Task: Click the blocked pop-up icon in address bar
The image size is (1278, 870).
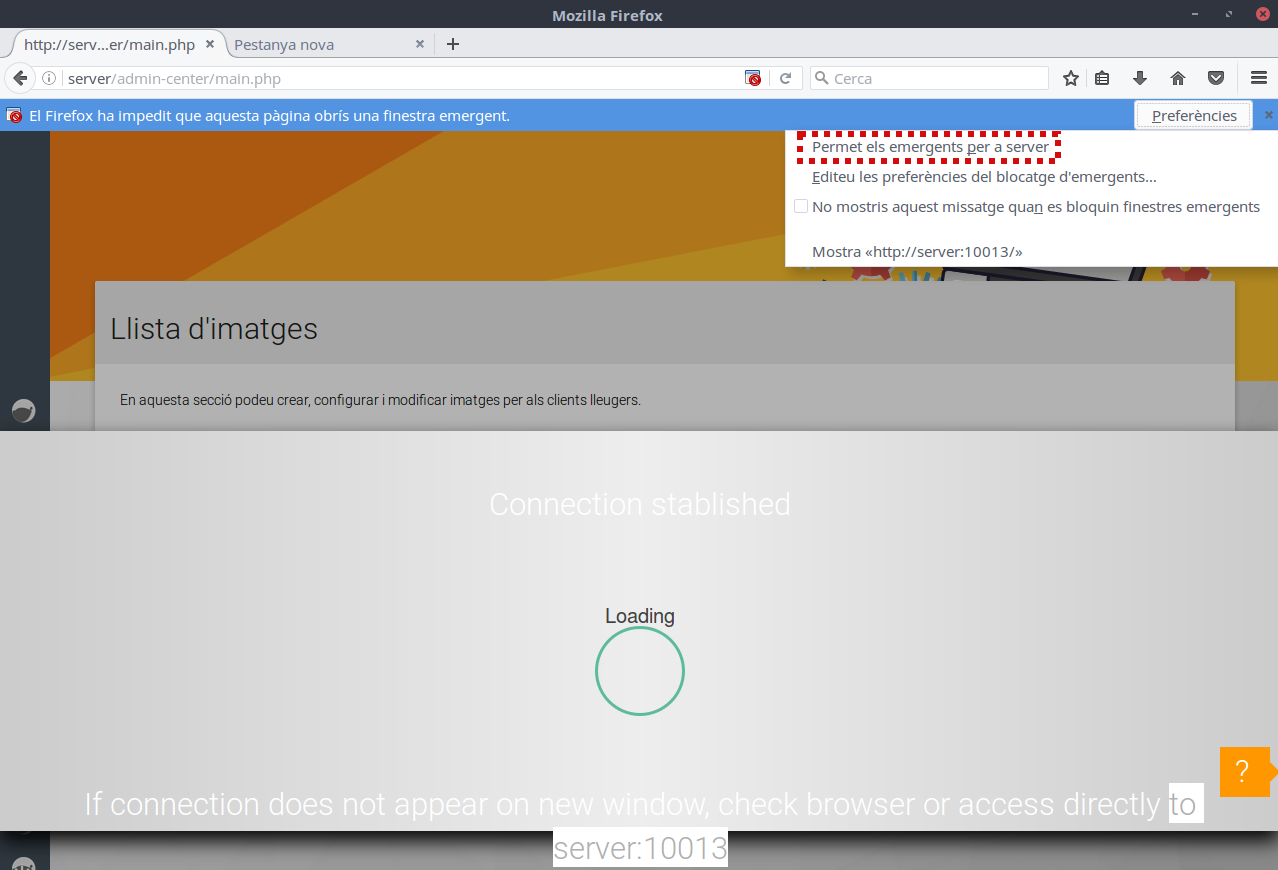Action: 753,78
